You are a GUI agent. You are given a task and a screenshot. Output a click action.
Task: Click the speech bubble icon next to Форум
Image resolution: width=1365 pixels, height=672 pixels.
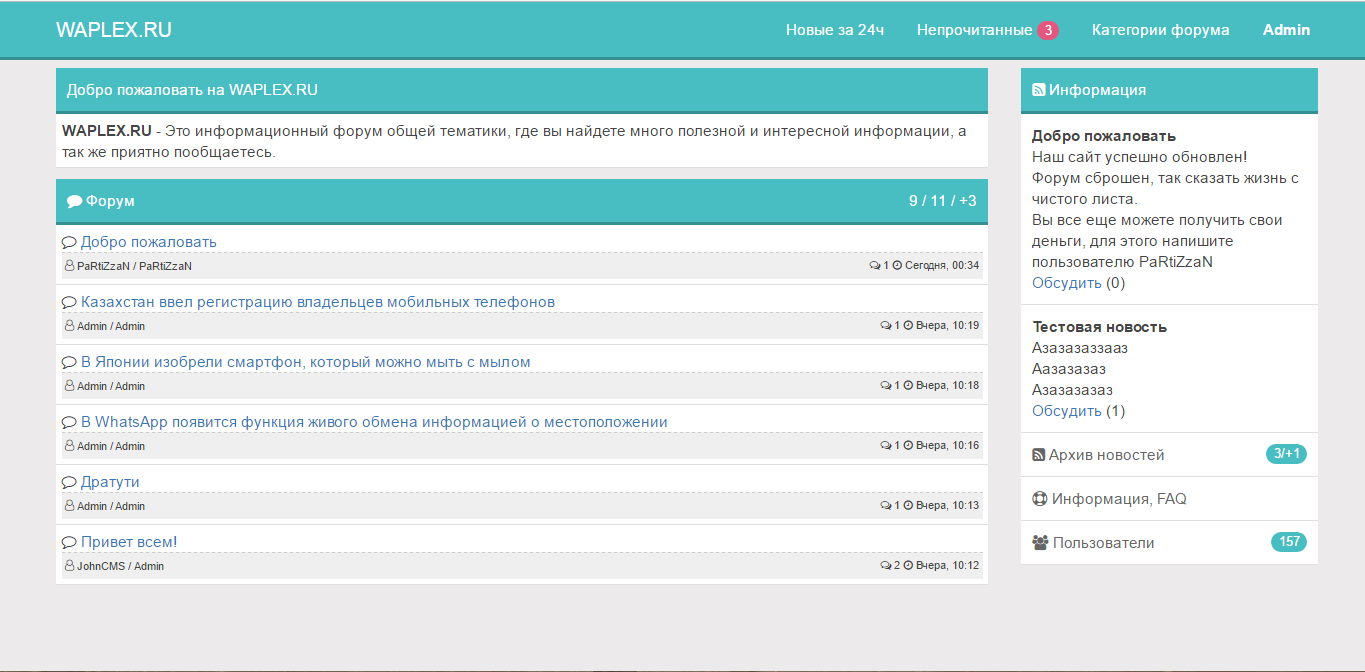(x=74, y=201)
